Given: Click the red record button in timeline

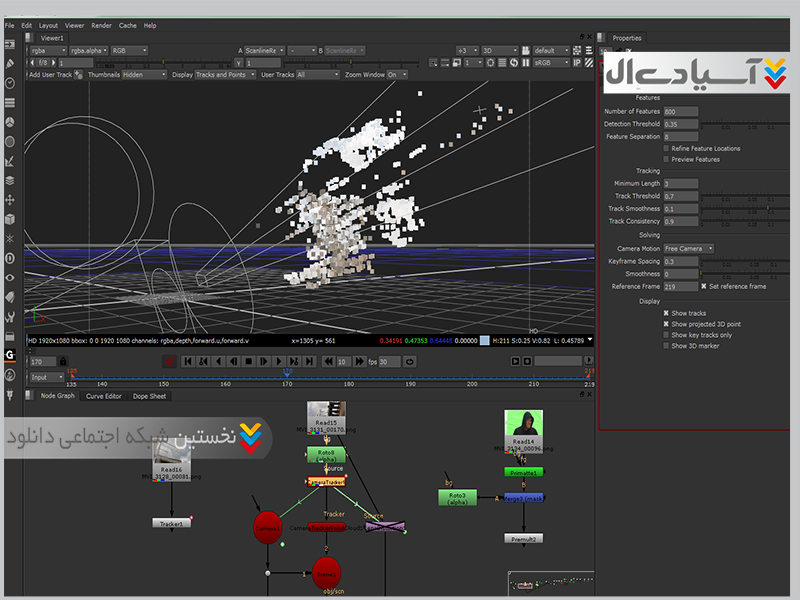Looking at the screenshot, I should pyautogui.click(x=169, y=361).
